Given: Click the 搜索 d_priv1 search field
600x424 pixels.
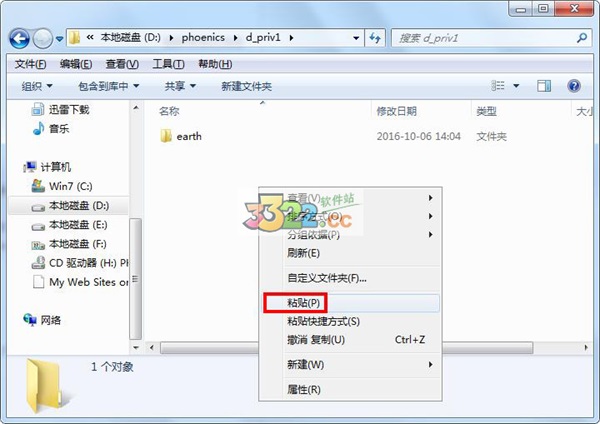Looking at the screenshot, I should tap(484, 38).
